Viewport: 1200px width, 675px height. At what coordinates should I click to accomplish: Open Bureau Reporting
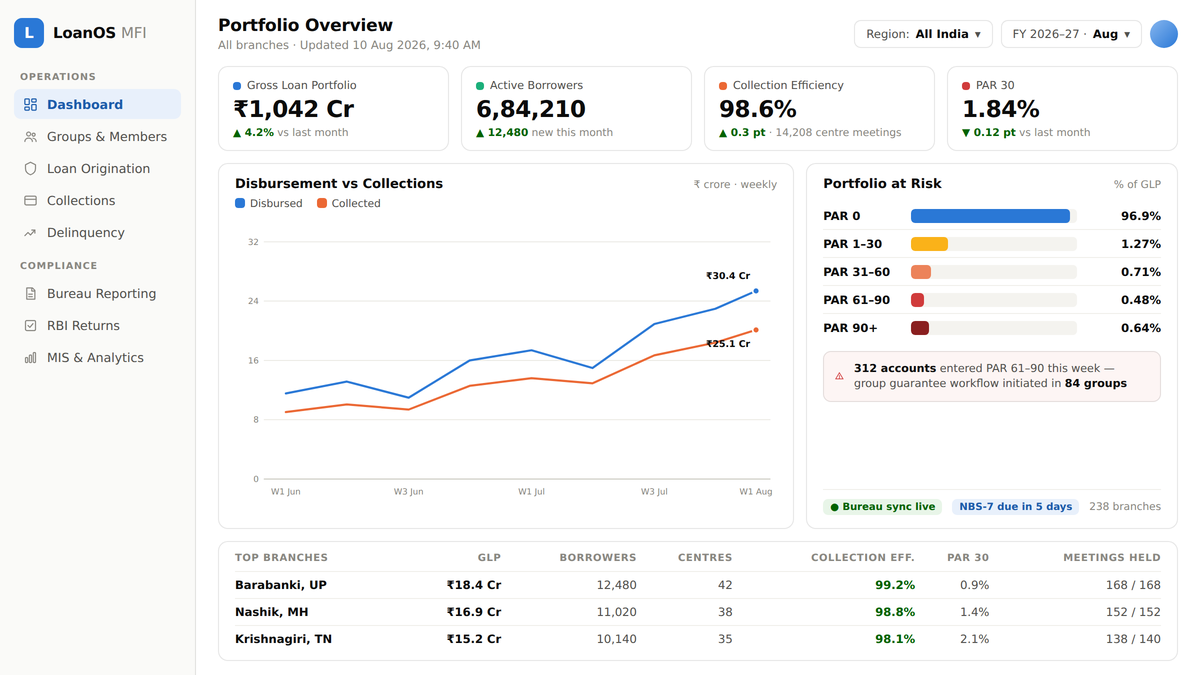tap(97, 294)
